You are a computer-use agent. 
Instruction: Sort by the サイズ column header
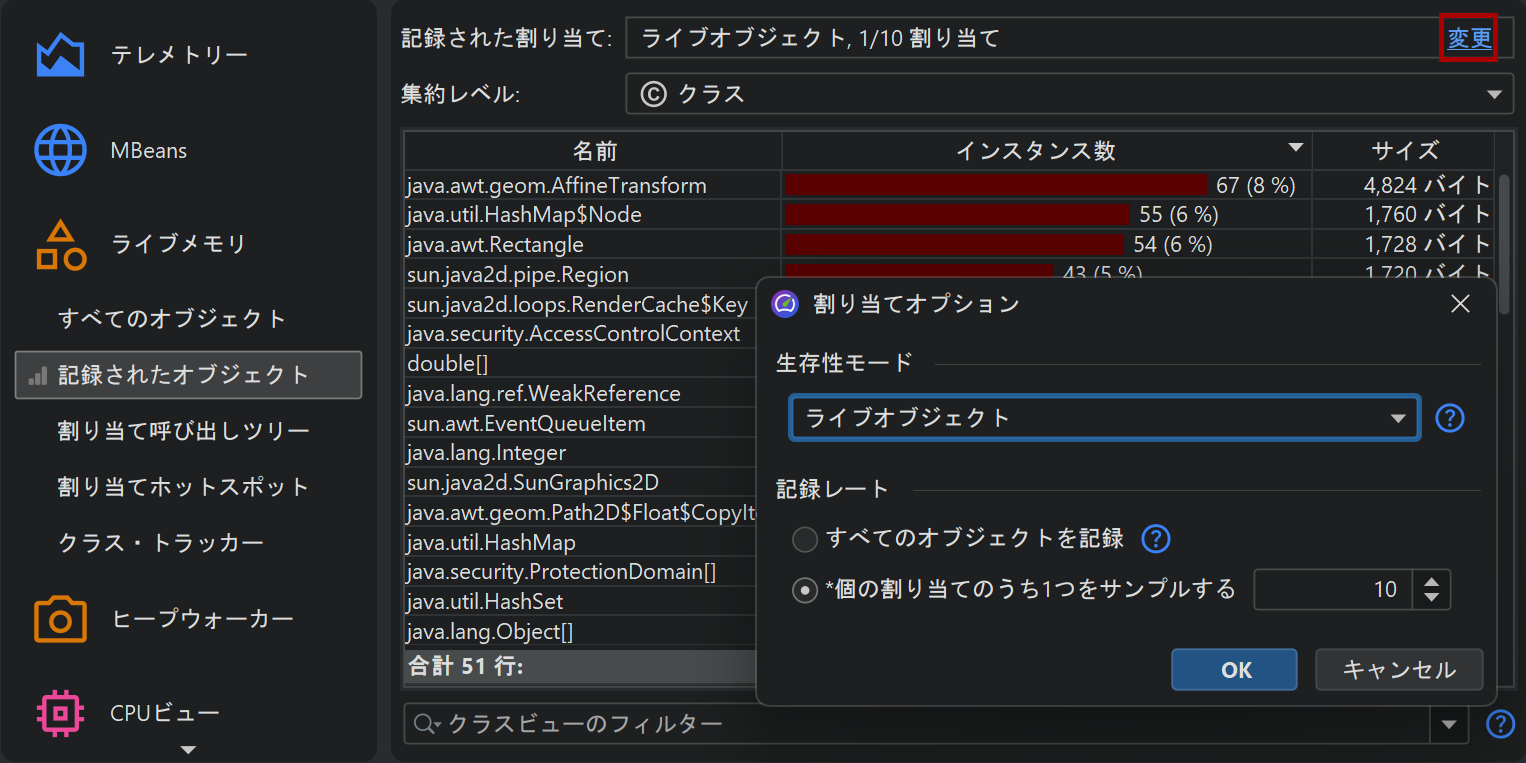click(1404, 151)
